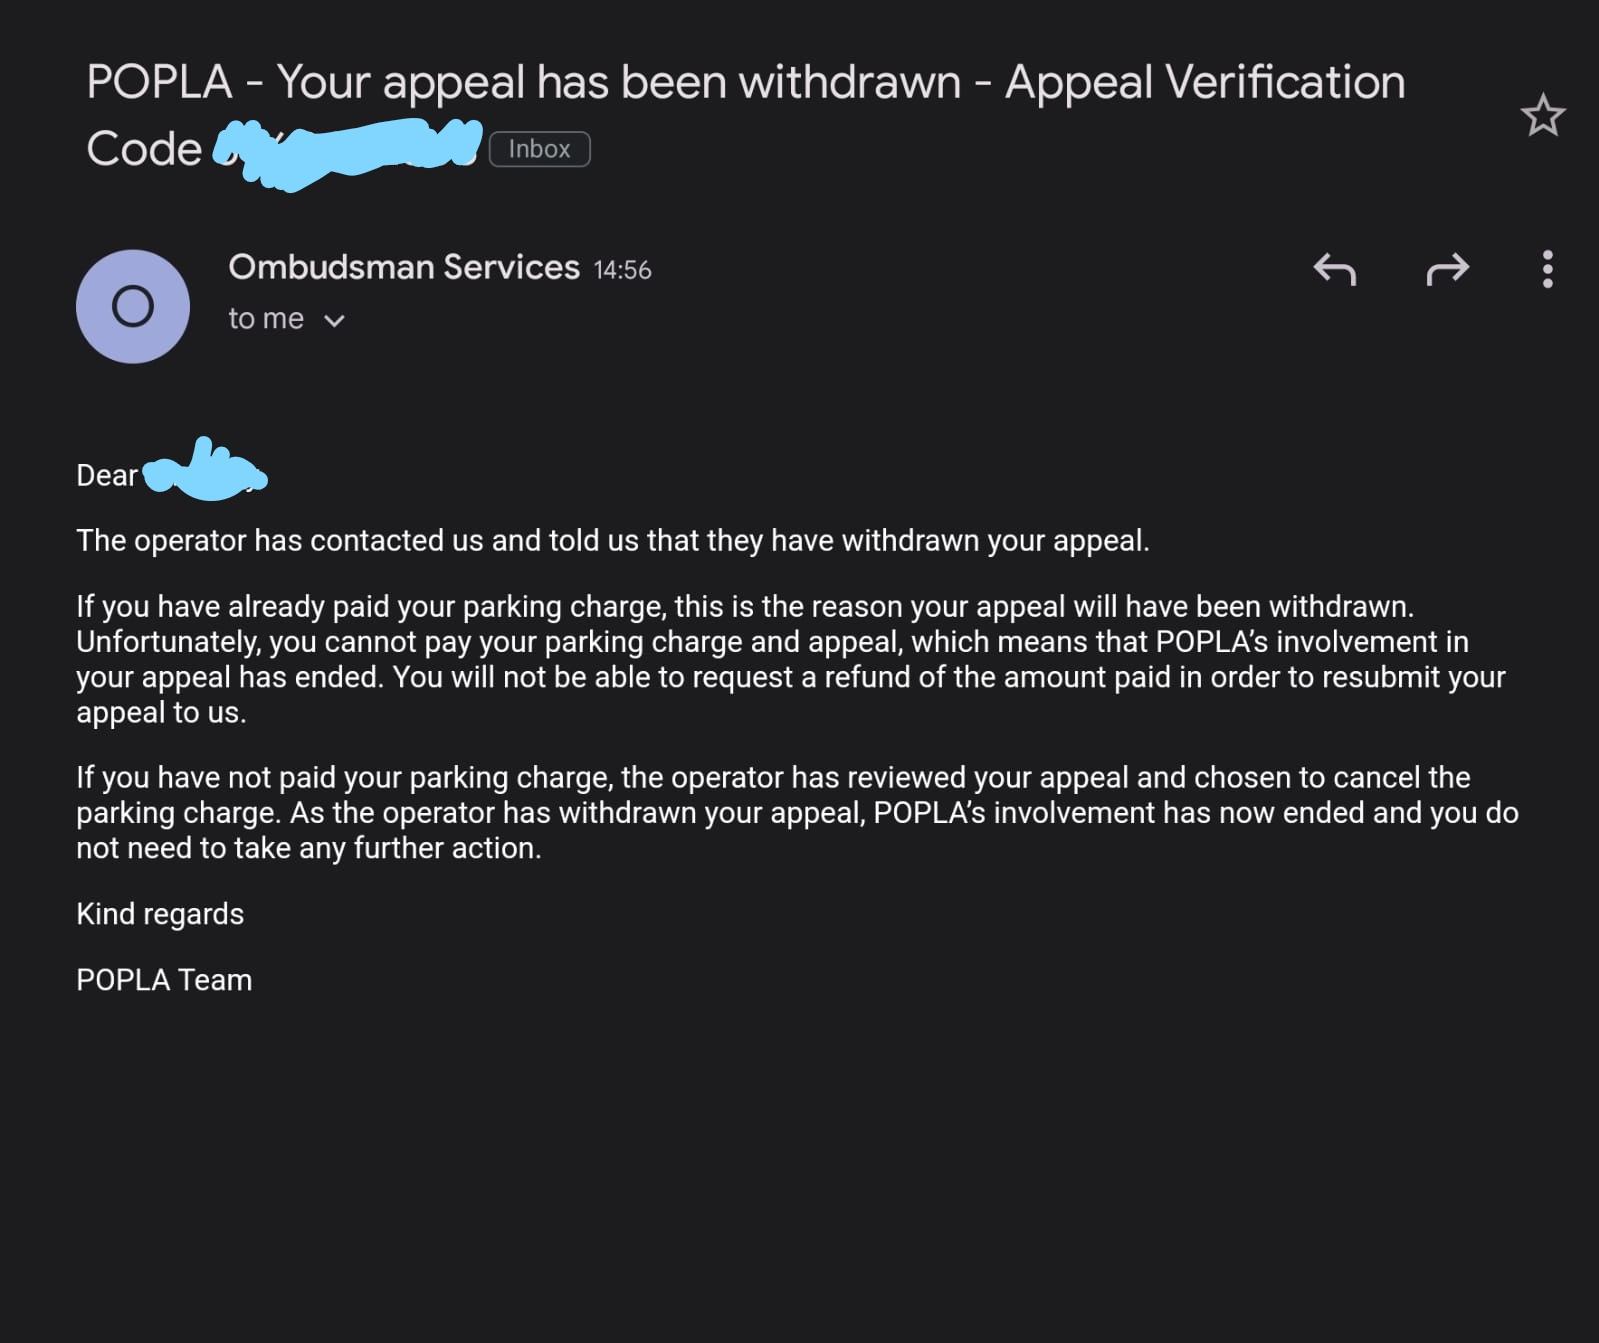Screen dimensions: 1599x1343
Task: Reply to the Ombudsman Services email
Action: pyautogui.click(x=1334, y=269)
